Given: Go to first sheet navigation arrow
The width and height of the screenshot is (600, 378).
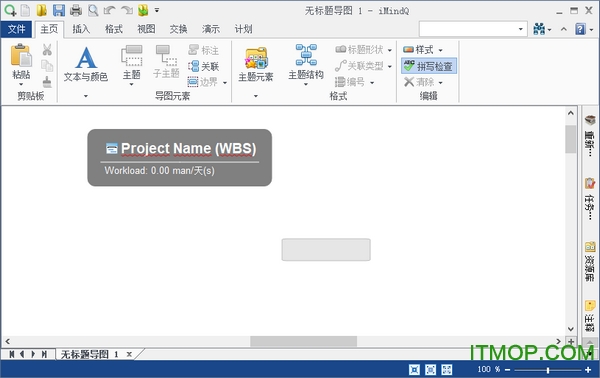Looking at the screenshot, I should coord(12,354).
